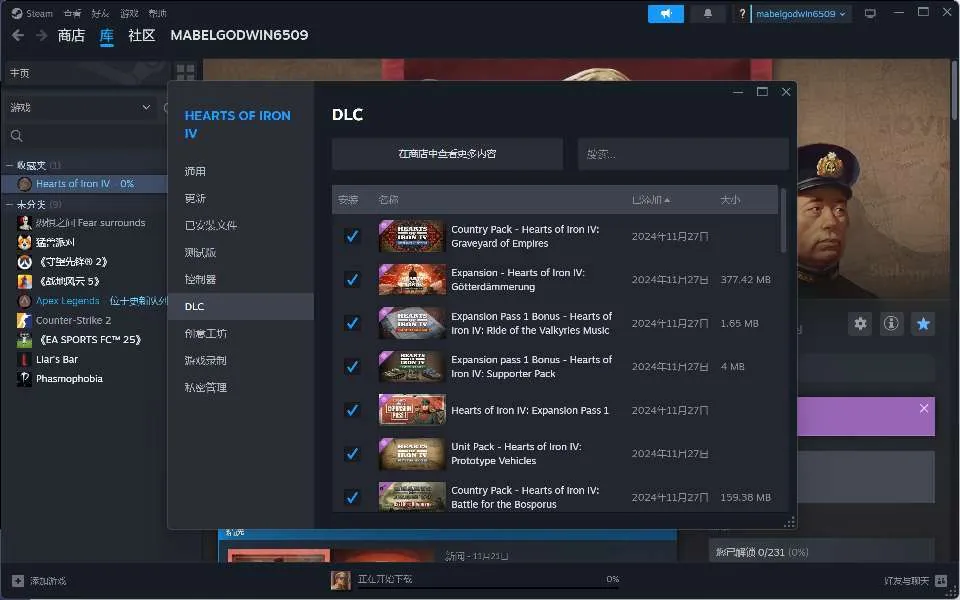Click the view more in store button
960x600 pixels.
(x=447, y=154)
